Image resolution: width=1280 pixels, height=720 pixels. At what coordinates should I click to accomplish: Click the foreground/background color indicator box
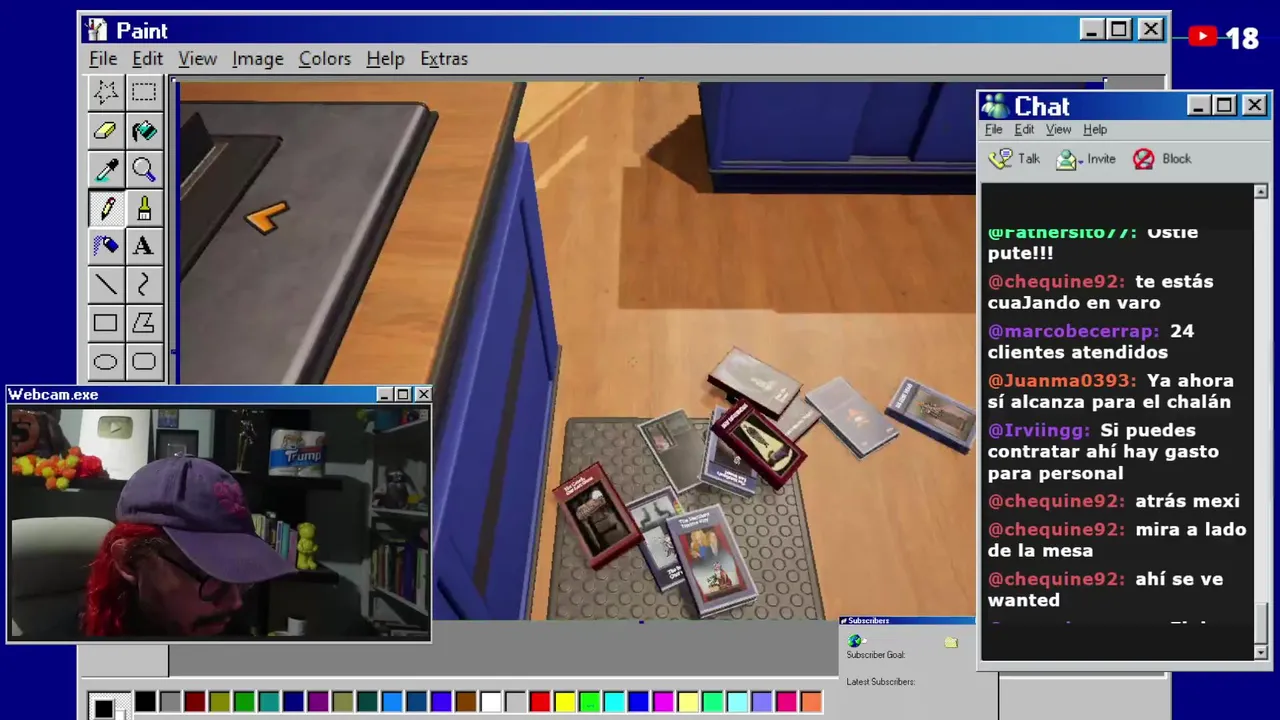click(x=108, y=705)
